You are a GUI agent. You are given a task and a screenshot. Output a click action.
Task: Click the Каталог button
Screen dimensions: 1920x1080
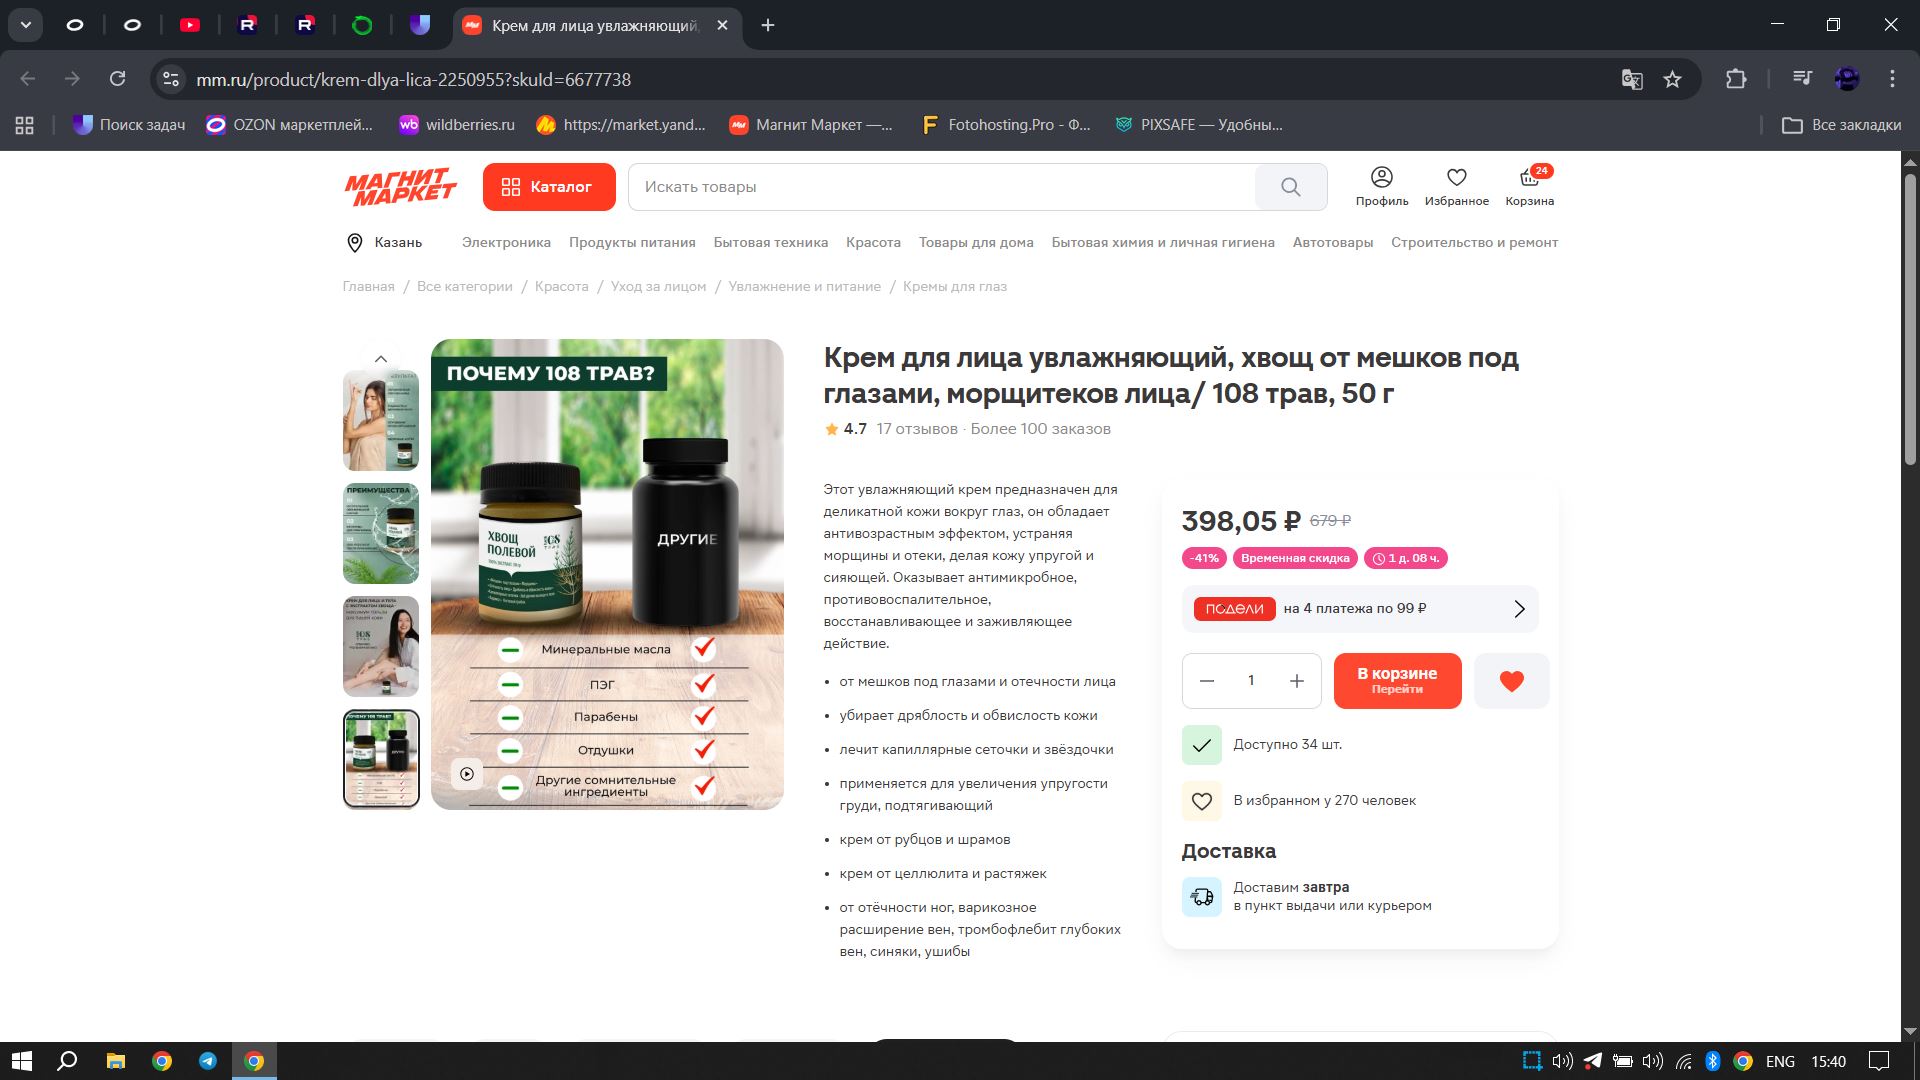click(548, 187)
